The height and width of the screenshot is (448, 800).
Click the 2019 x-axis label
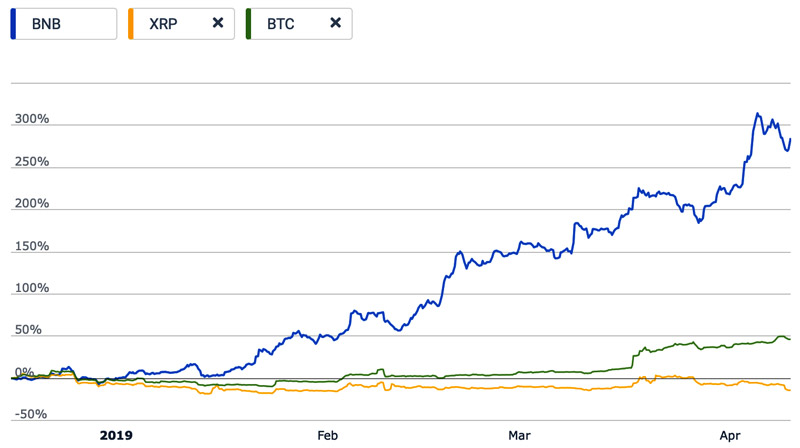click(116, 436)
